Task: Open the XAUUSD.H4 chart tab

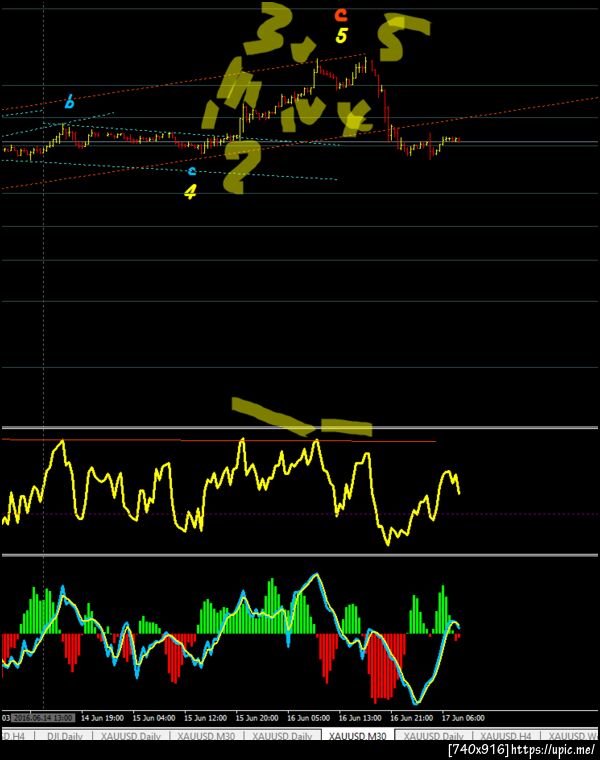Action: (505, 736)
